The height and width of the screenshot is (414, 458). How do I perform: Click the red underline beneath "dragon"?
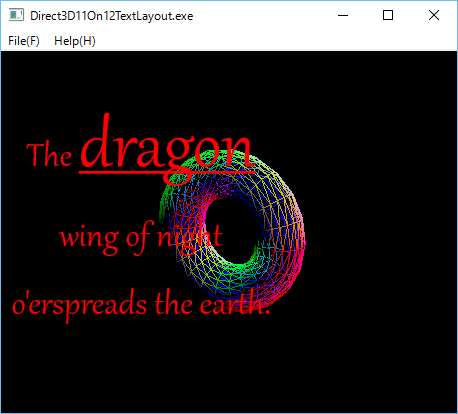click(x=167, y=172)
